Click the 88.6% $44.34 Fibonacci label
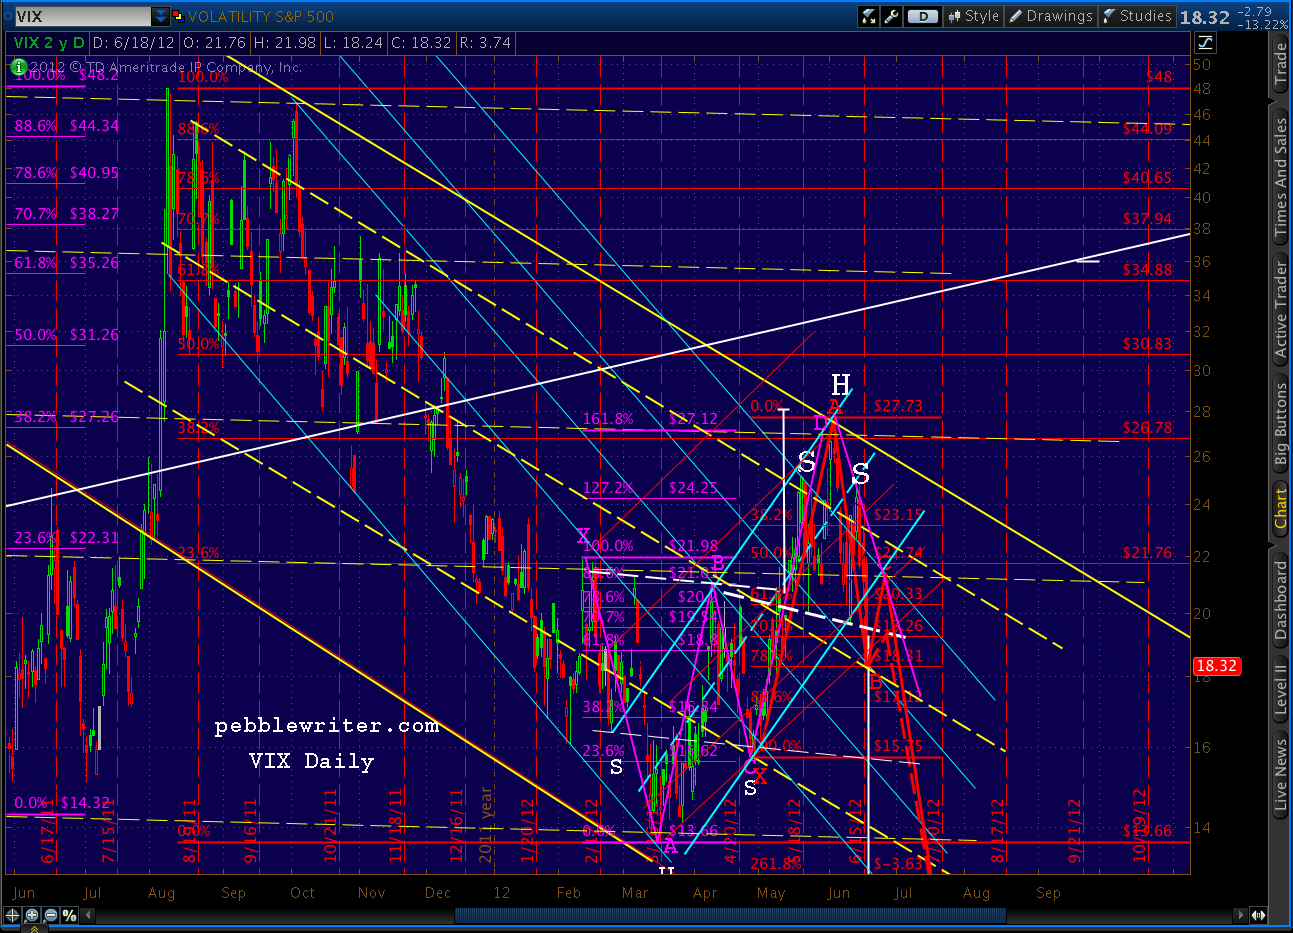This screenshot has height=933, width=1293. tap(66, 126)
